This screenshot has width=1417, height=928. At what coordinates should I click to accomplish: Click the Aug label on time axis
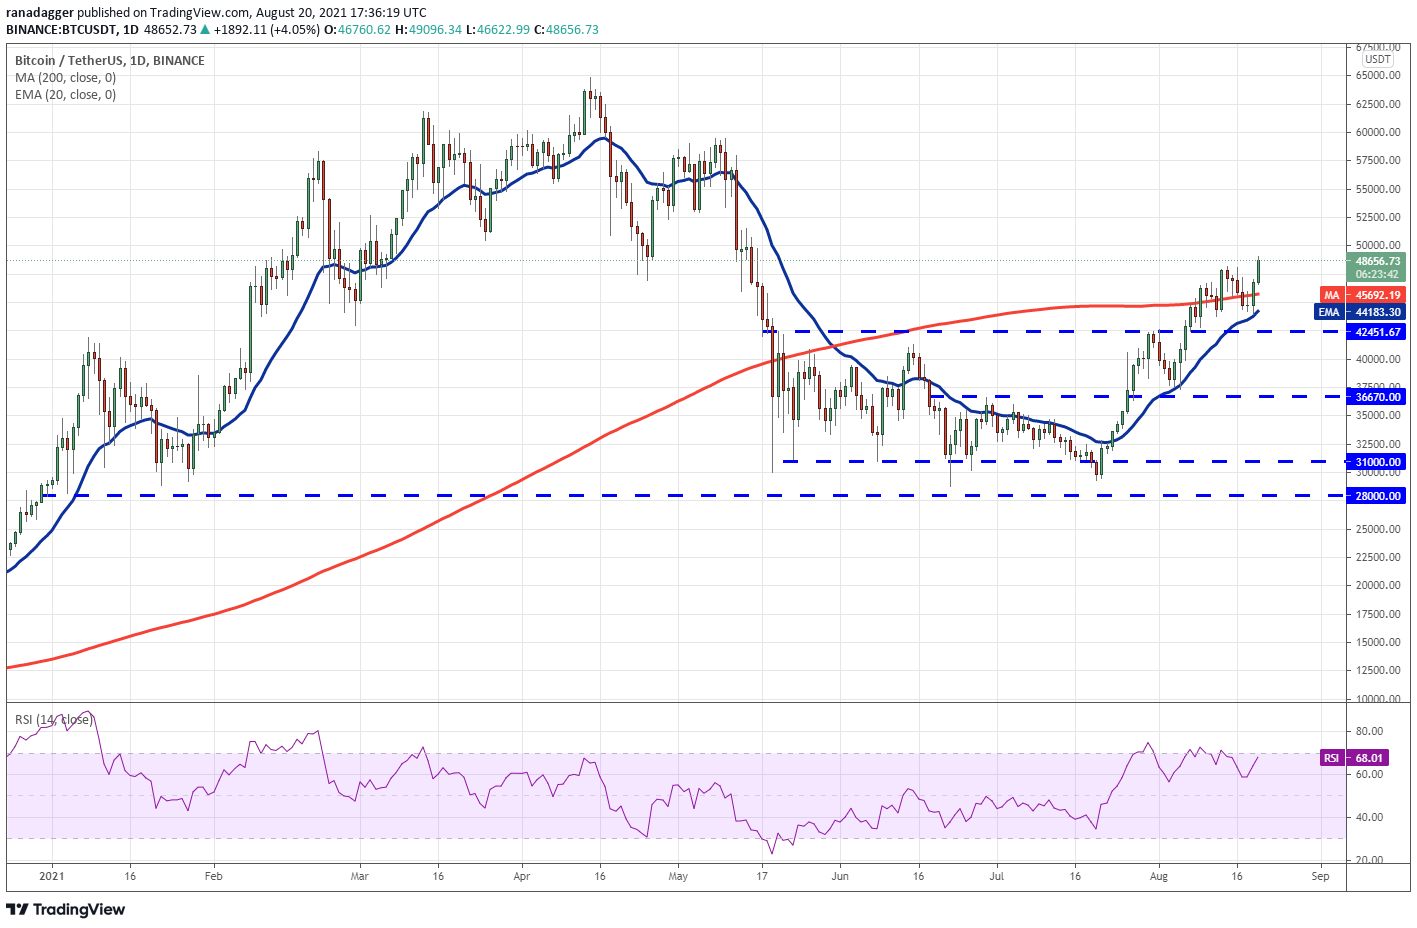(1159, 876)
